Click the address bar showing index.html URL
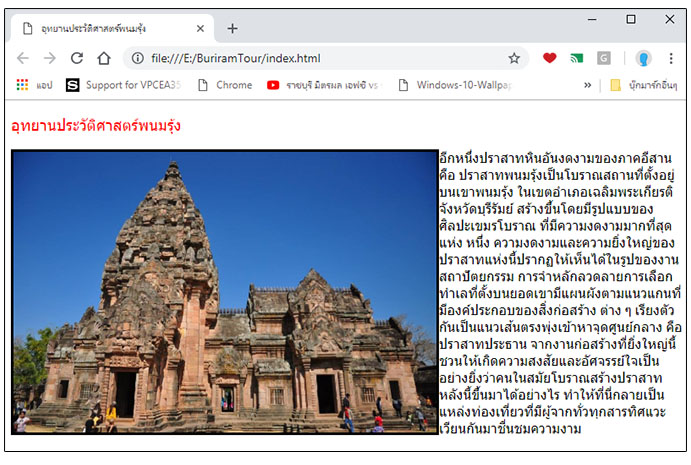Viewport: 691px width, 465px height. point(320,58)
